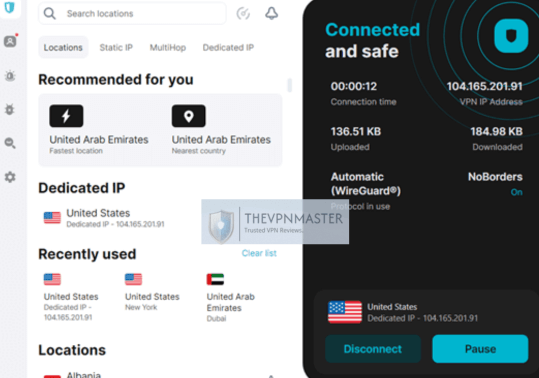Open the notifications bell icon
Screen dimensions: 539x378
(x=271, y=13)
